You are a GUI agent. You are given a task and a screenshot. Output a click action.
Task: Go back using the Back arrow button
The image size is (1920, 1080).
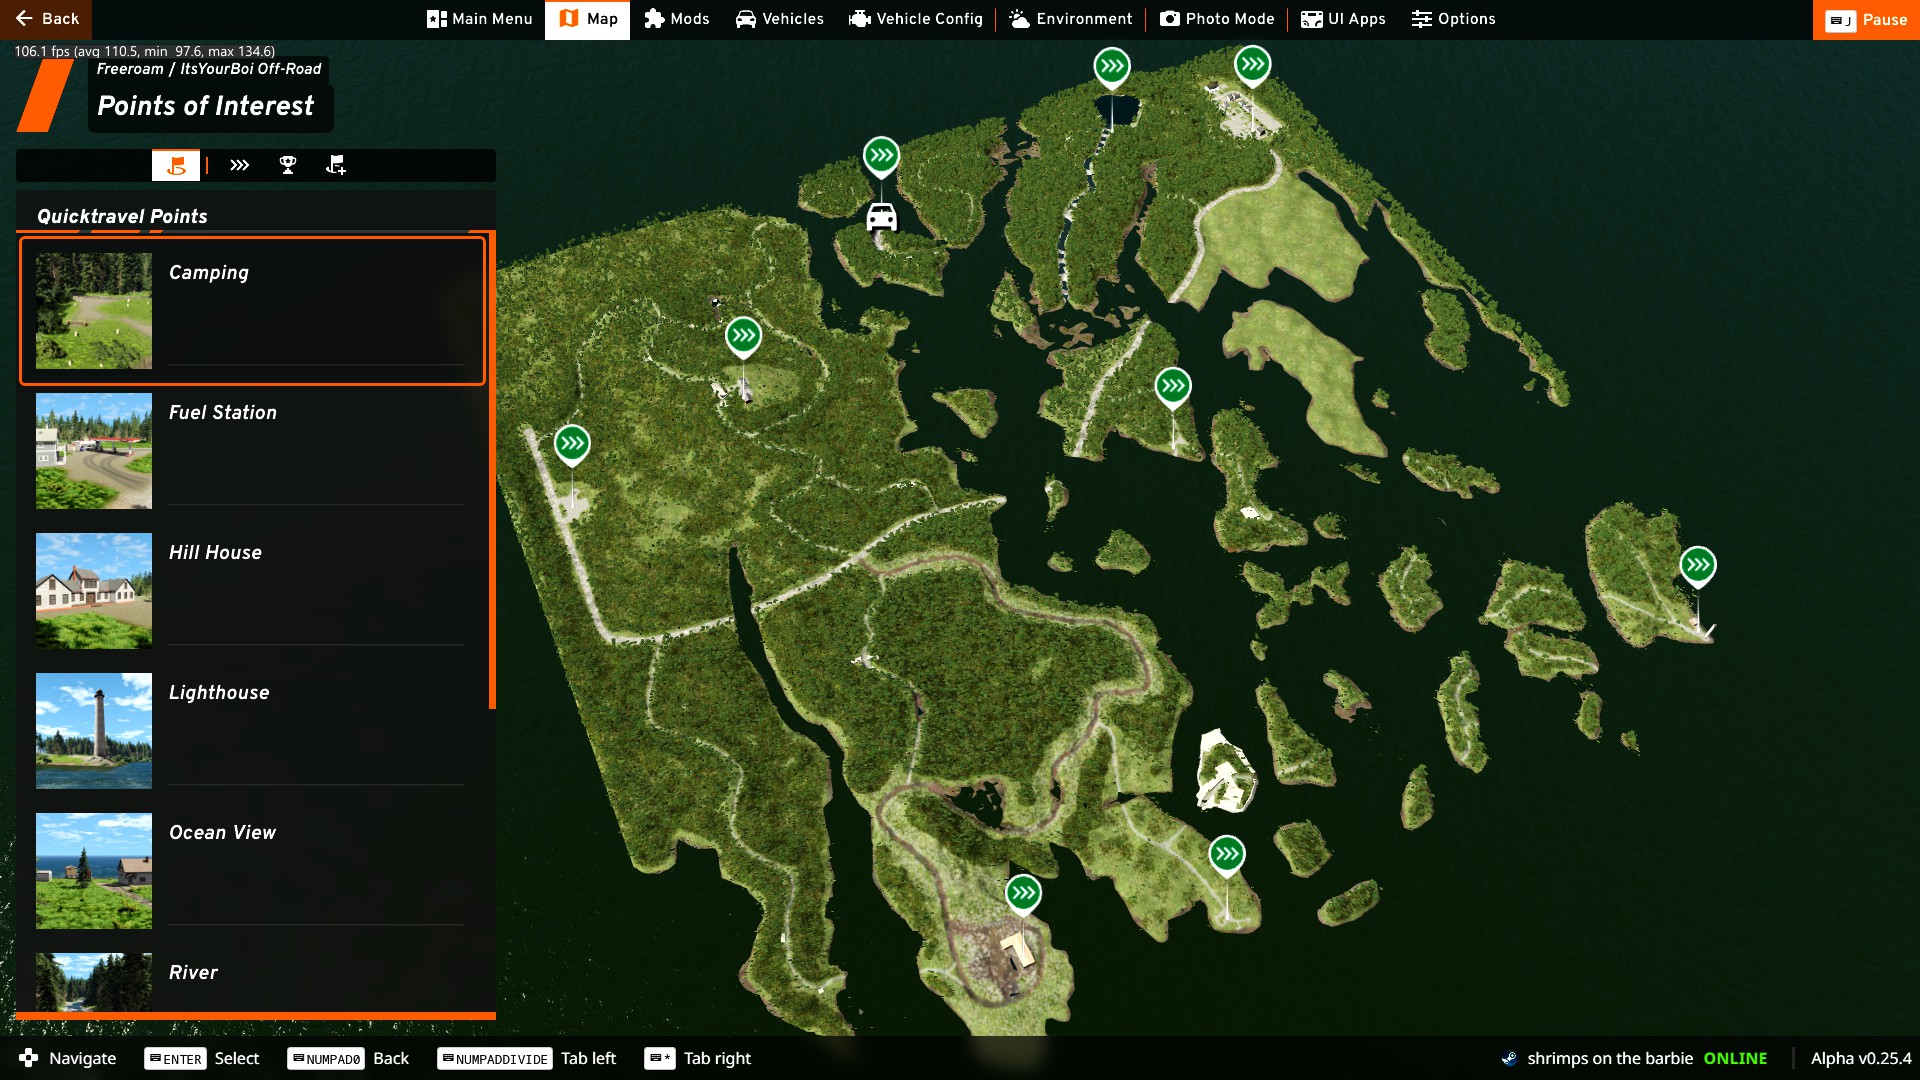tap(46, 19)
